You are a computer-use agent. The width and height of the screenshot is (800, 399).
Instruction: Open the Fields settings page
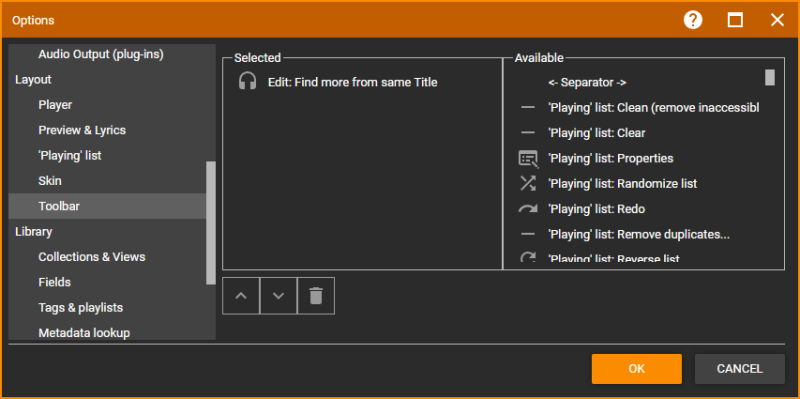point(55,282)
